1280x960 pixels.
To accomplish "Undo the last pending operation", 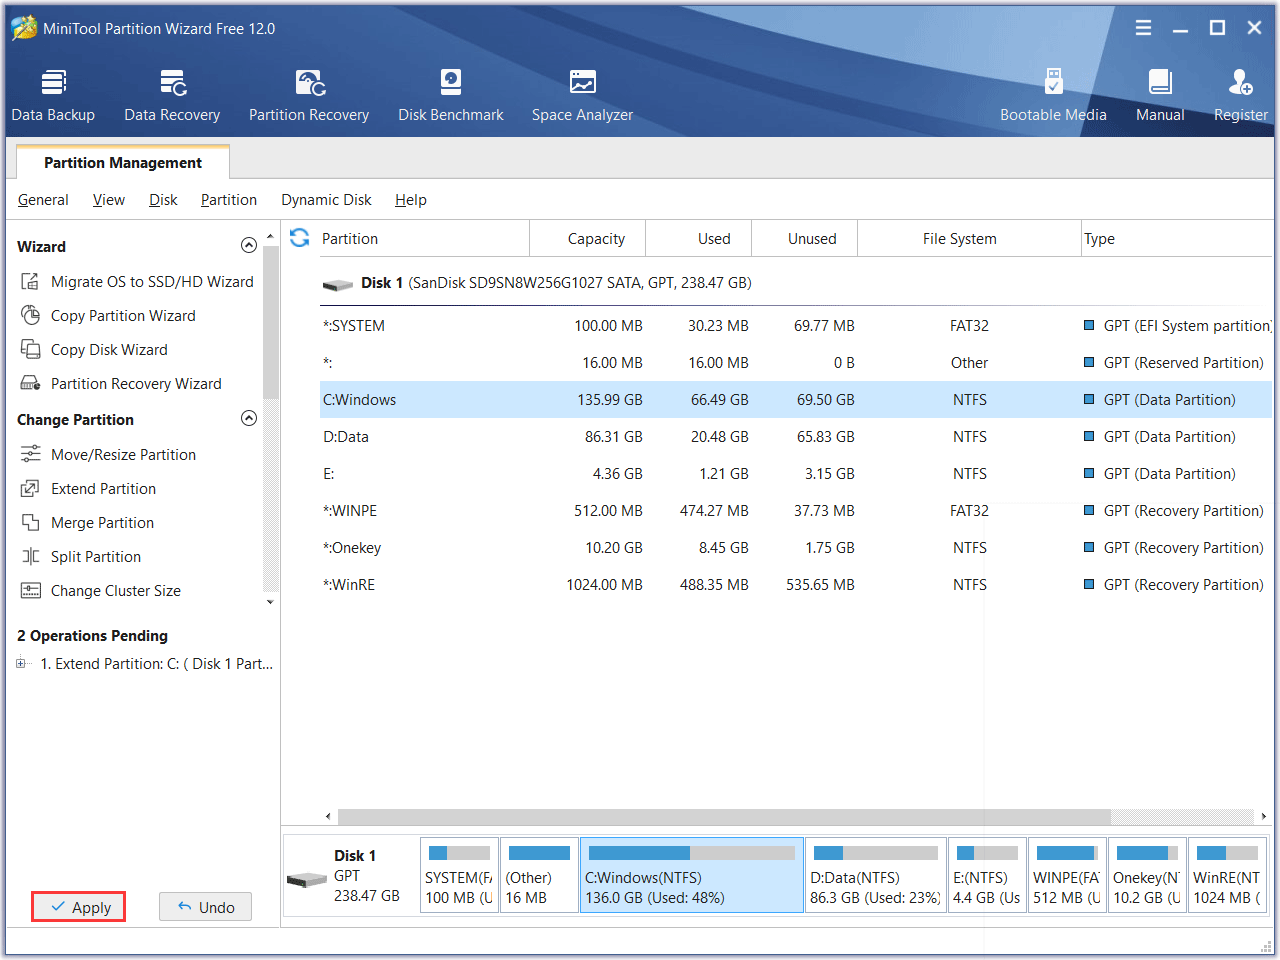I will (x=205, y=907).
